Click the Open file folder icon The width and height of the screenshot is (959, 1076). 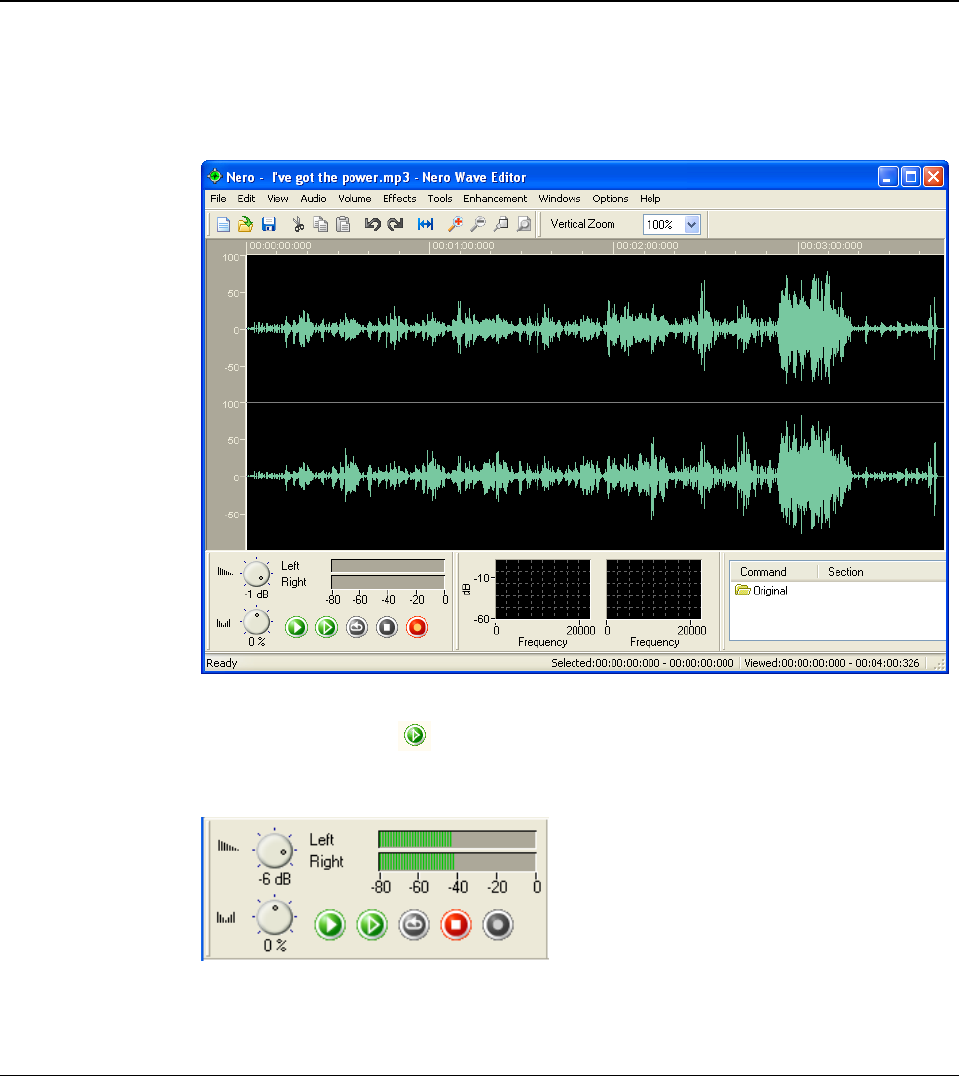click(x=245, y=224)
